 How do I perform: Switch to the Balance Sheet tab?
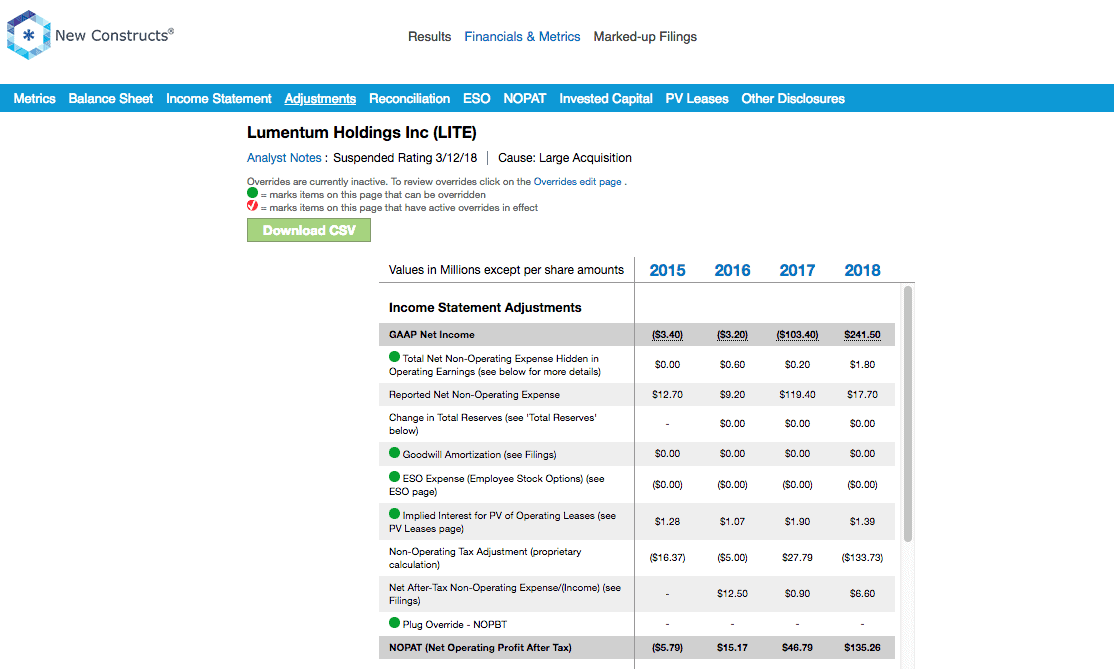point(110,99)
